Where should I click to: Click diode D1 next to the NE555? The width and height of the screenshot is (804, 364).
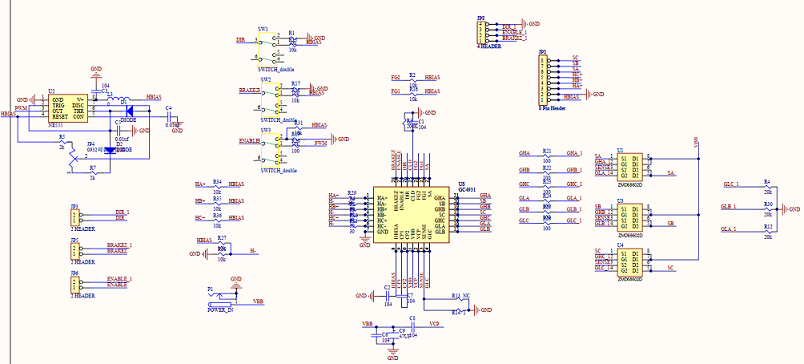click(129, 110)
